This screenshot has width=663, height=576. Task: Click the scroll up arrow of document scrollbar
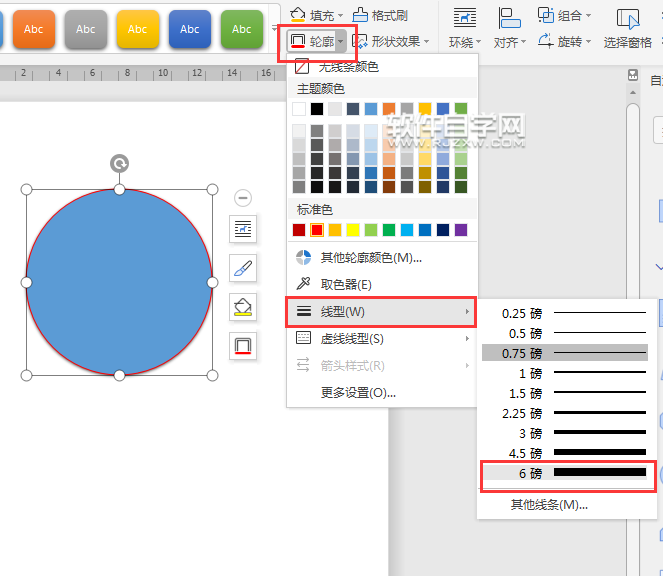(633, 92)
